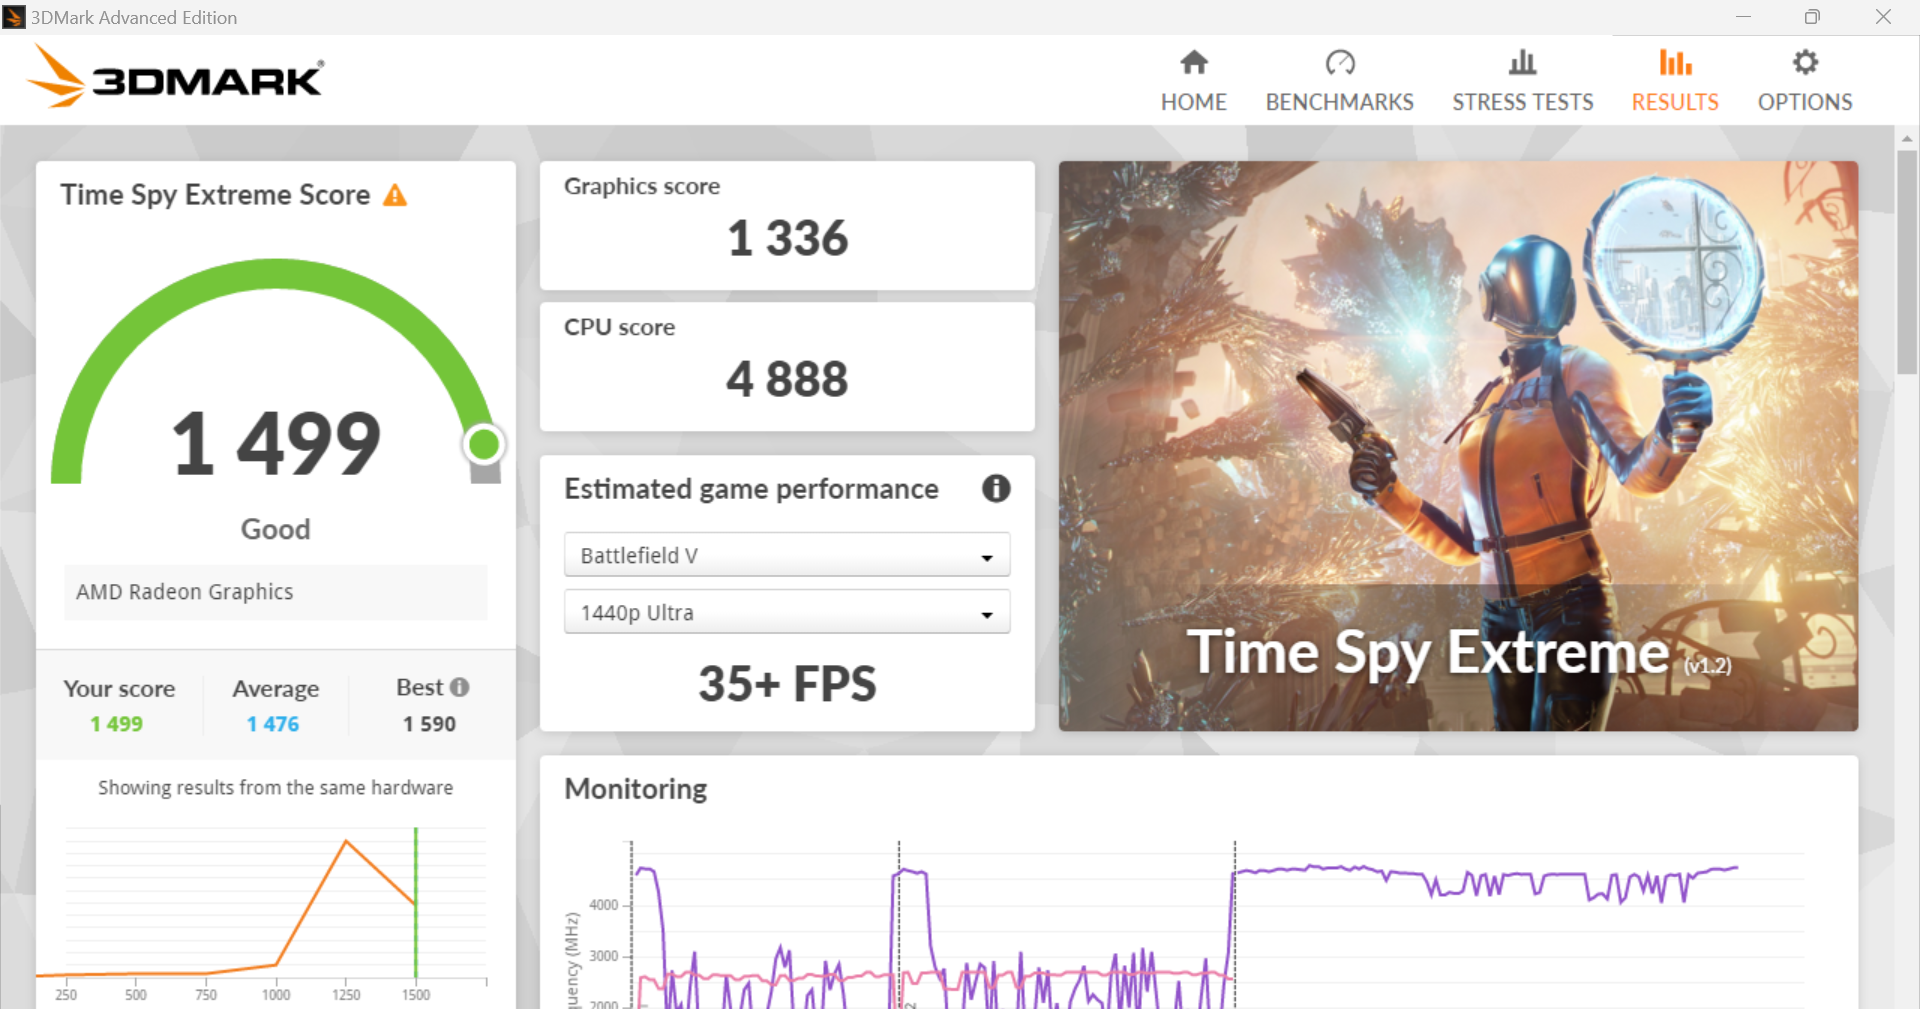Screen dimensions: 1920x1009
Task: Open the OPTIONS tab label
Action: (x=1805, y=102)
